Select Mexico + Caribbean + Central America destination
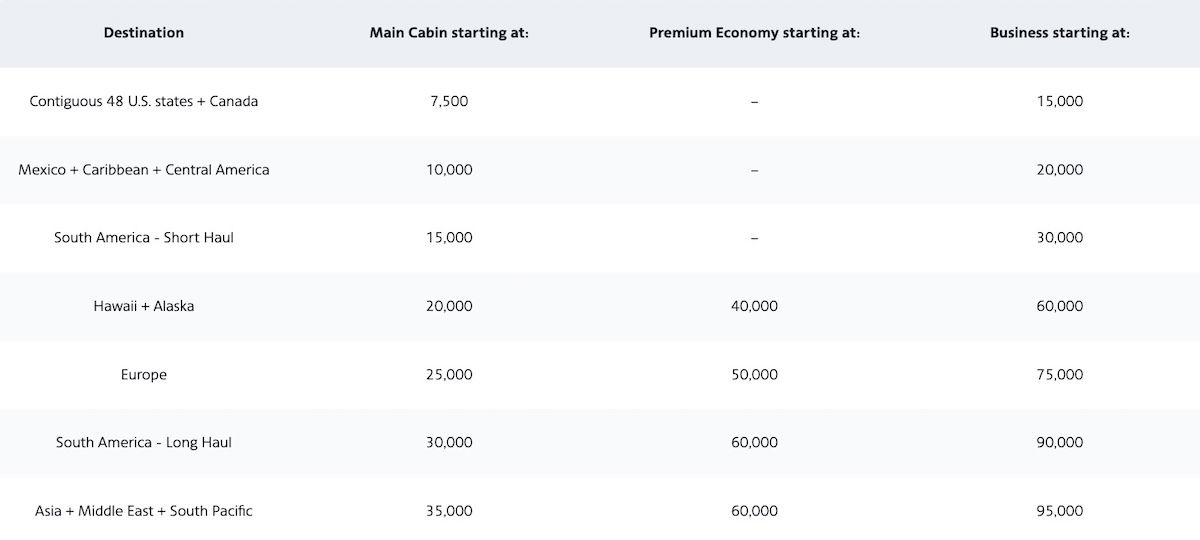The height and width of the screenshot is (540, 1200). [x=144, y=170]
